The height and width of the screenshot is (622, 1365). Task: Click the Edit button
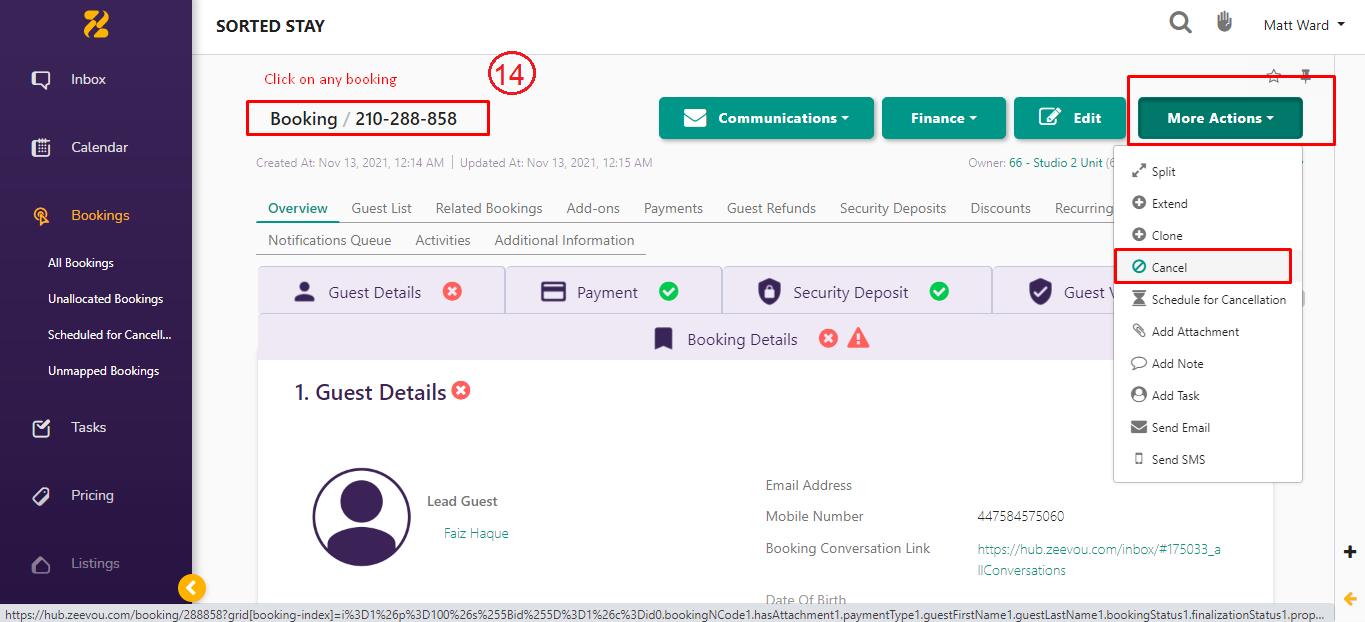pyautogui.click(x=1071, y=118)
